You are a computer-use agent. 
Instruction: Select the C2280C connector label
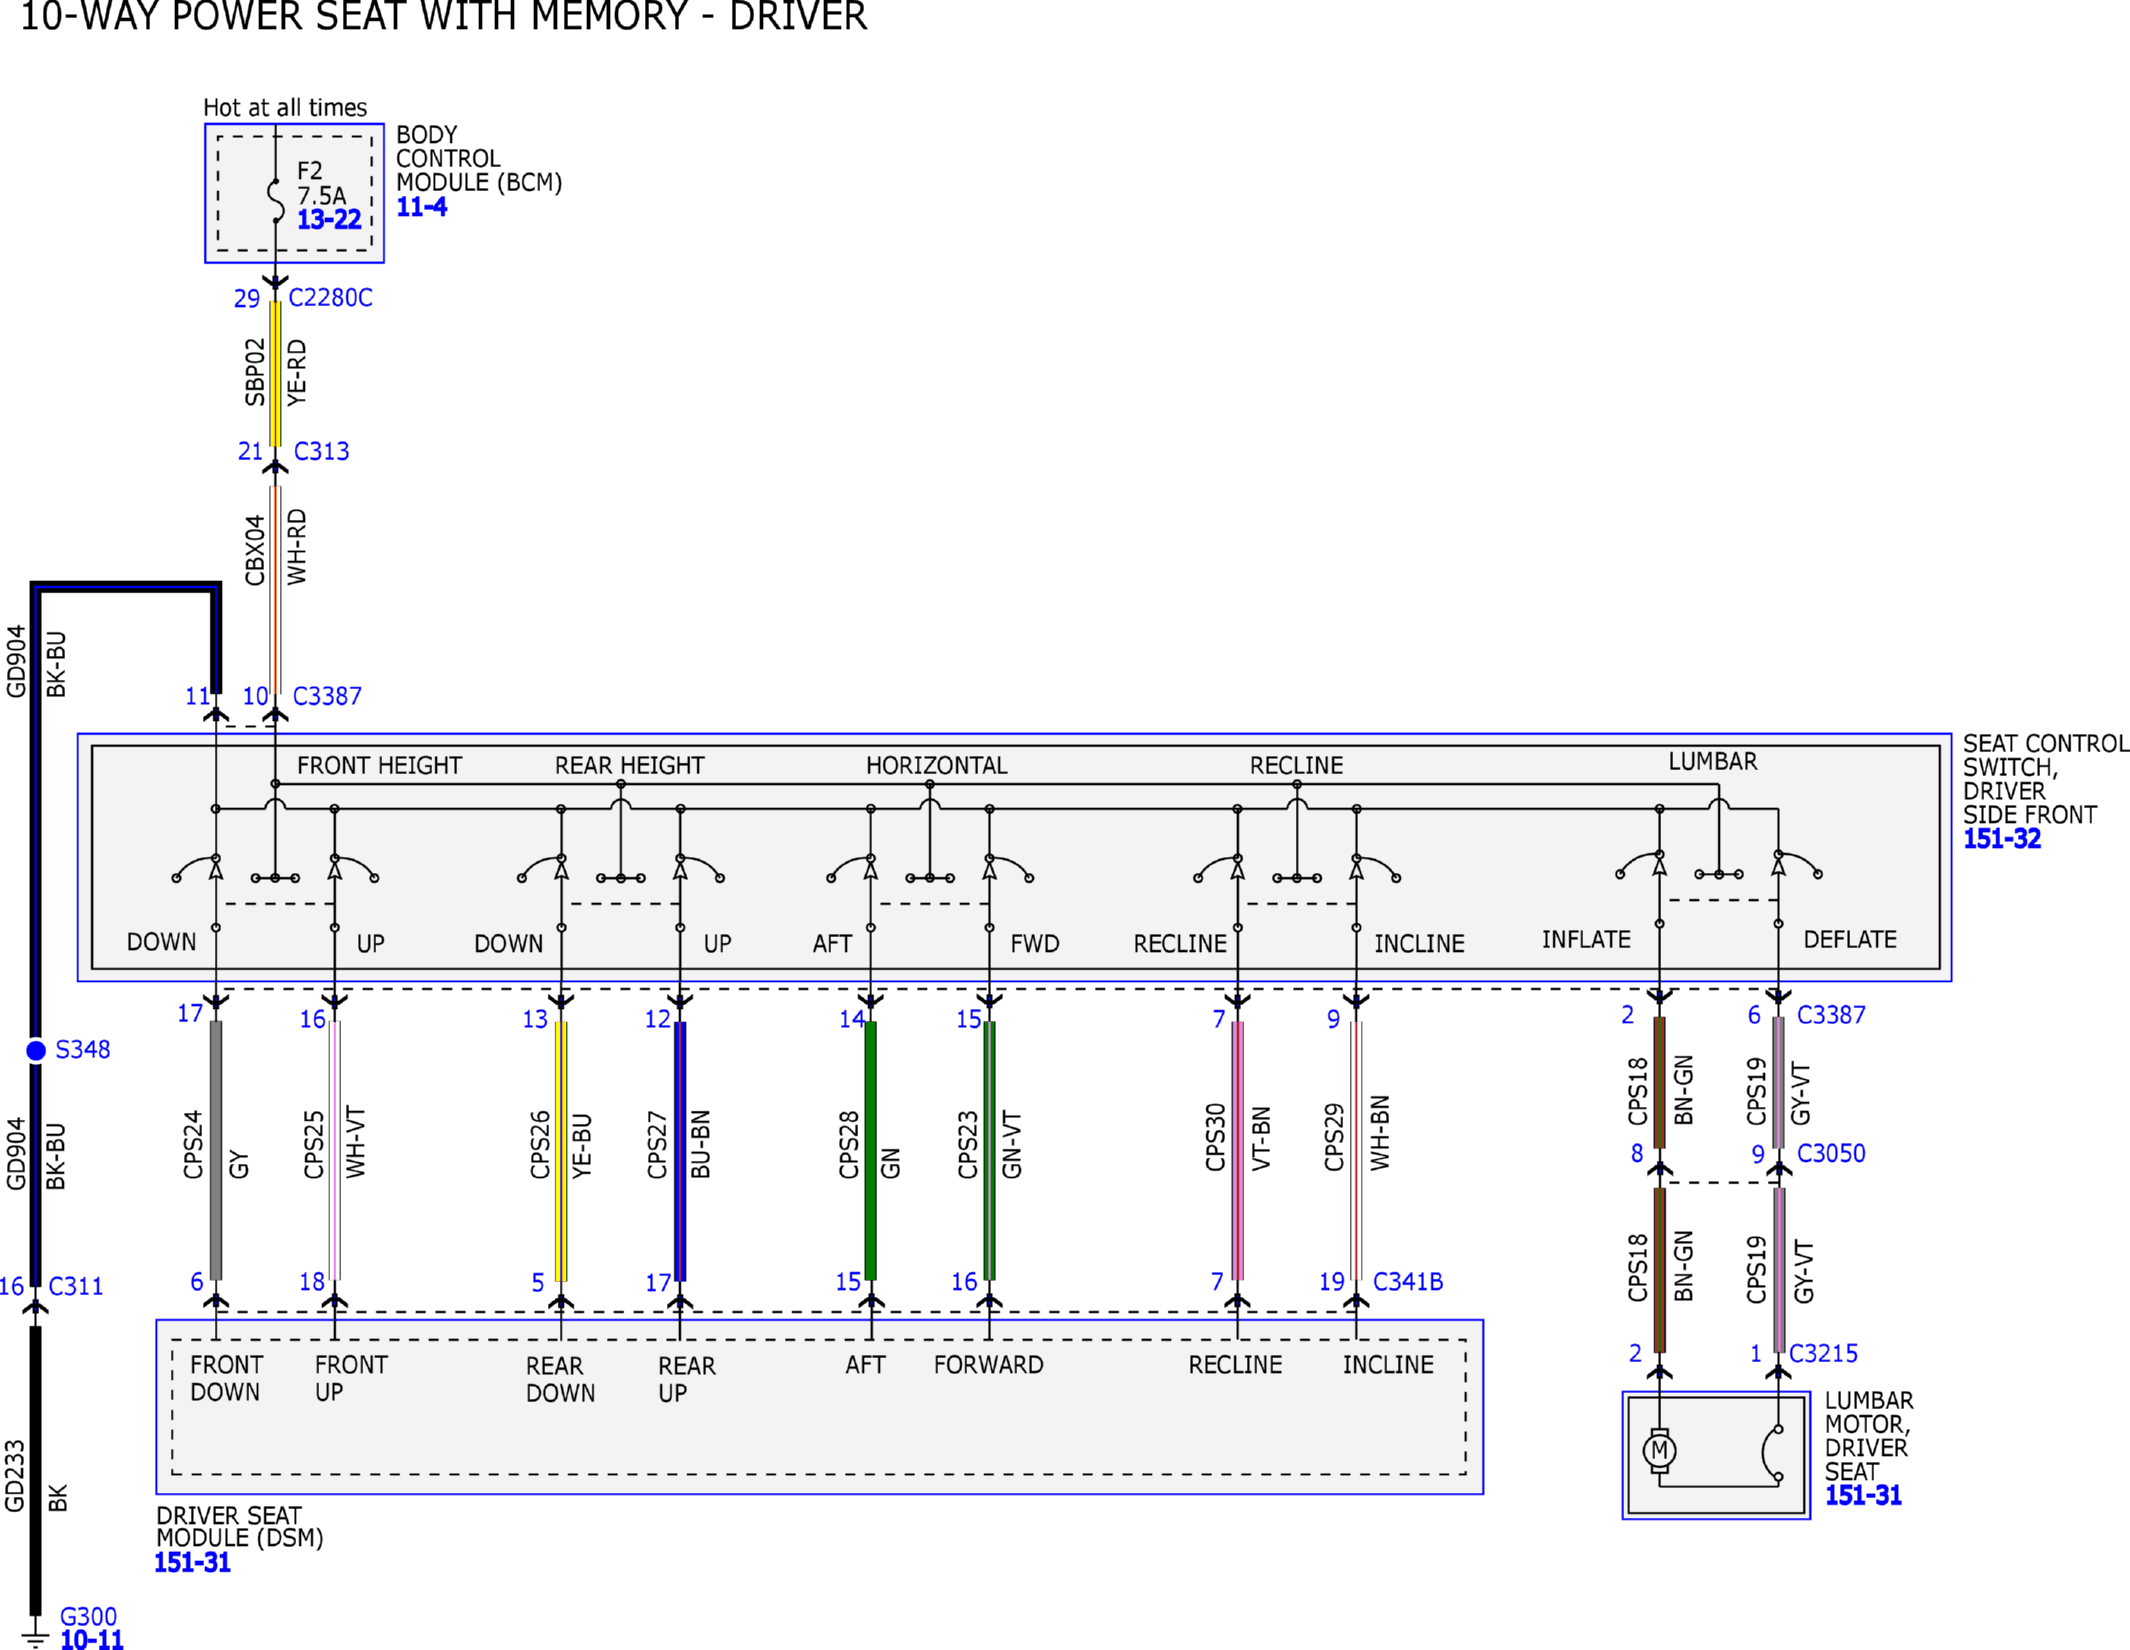click(x=330, y=298)
